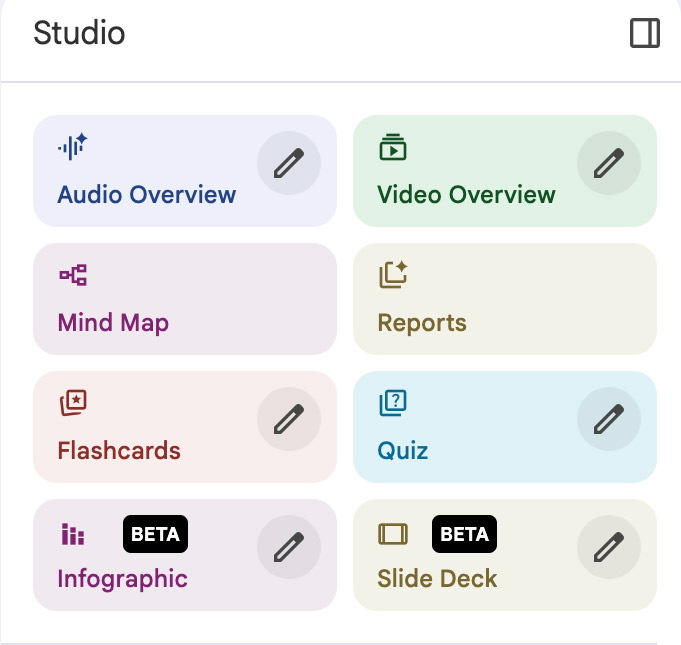Viewport: 681px width, 645px height.
Task: Click the Infographic bar chart icon
Action: pyautogui.click(x=72, y=534)
